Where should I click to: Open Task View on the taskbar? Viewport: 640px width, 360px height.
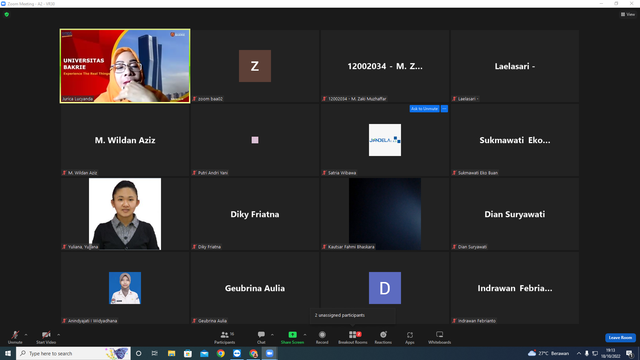coord(155,353)
